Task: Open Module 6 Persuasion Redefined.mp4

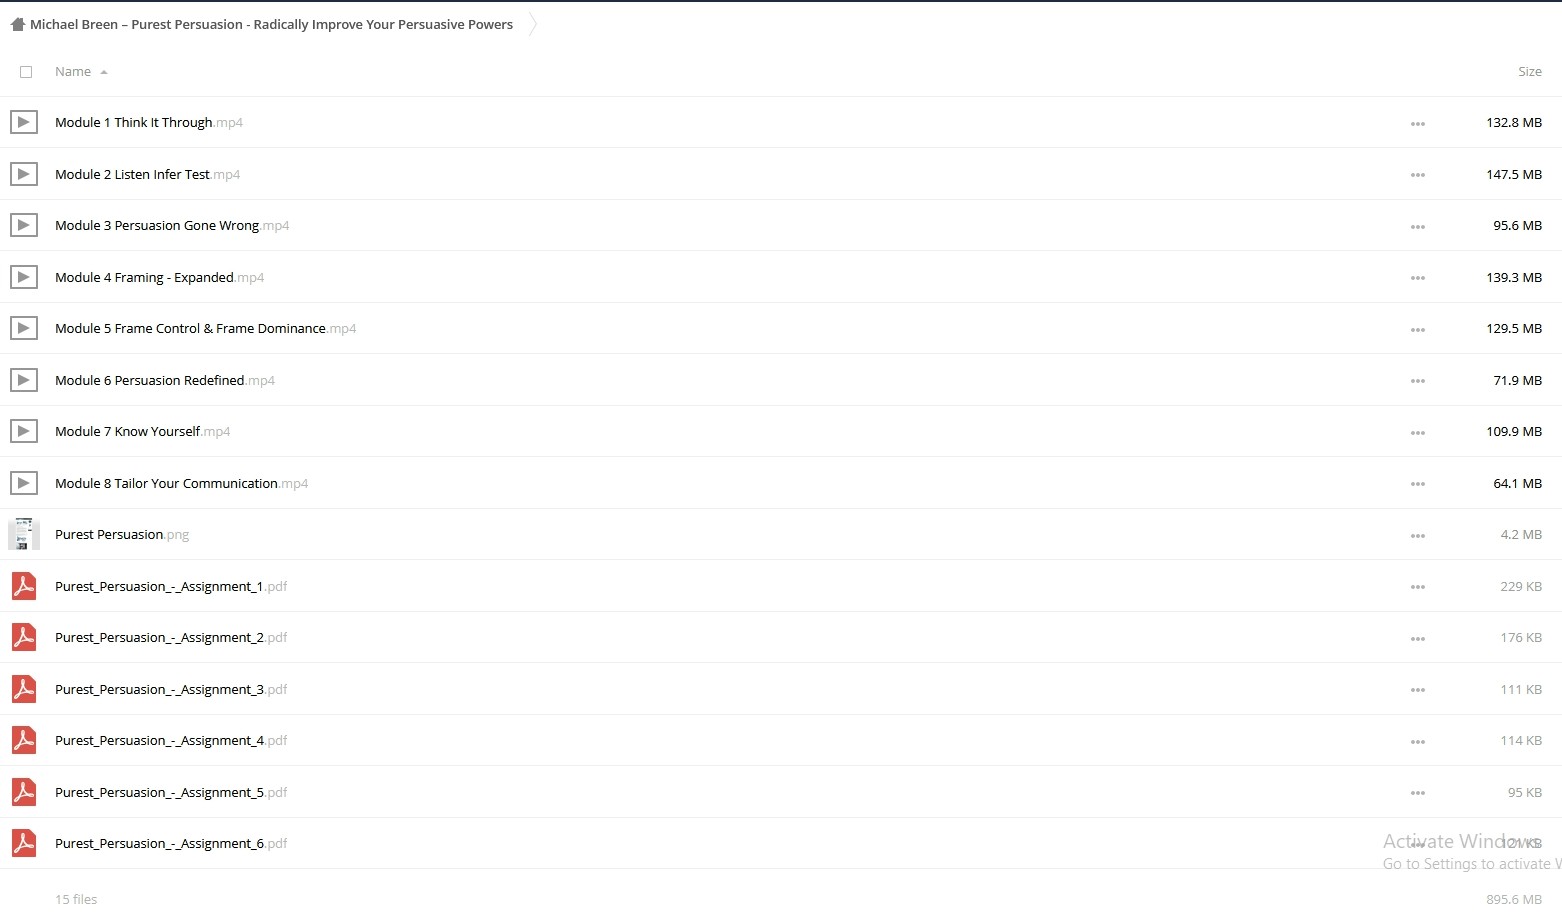Action: pyautogui.click(x=165, y=380)
